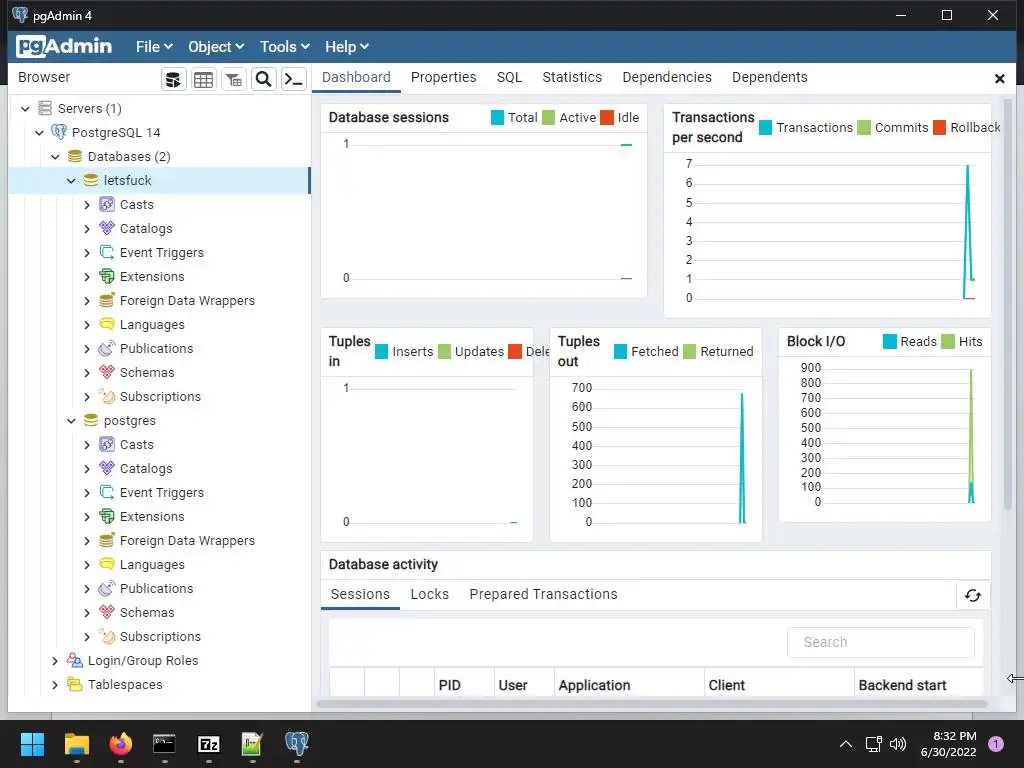This screenshot has height=768, width=1024.
Task: Expand Extensions under the postgres database
Action: pos(87,517)
